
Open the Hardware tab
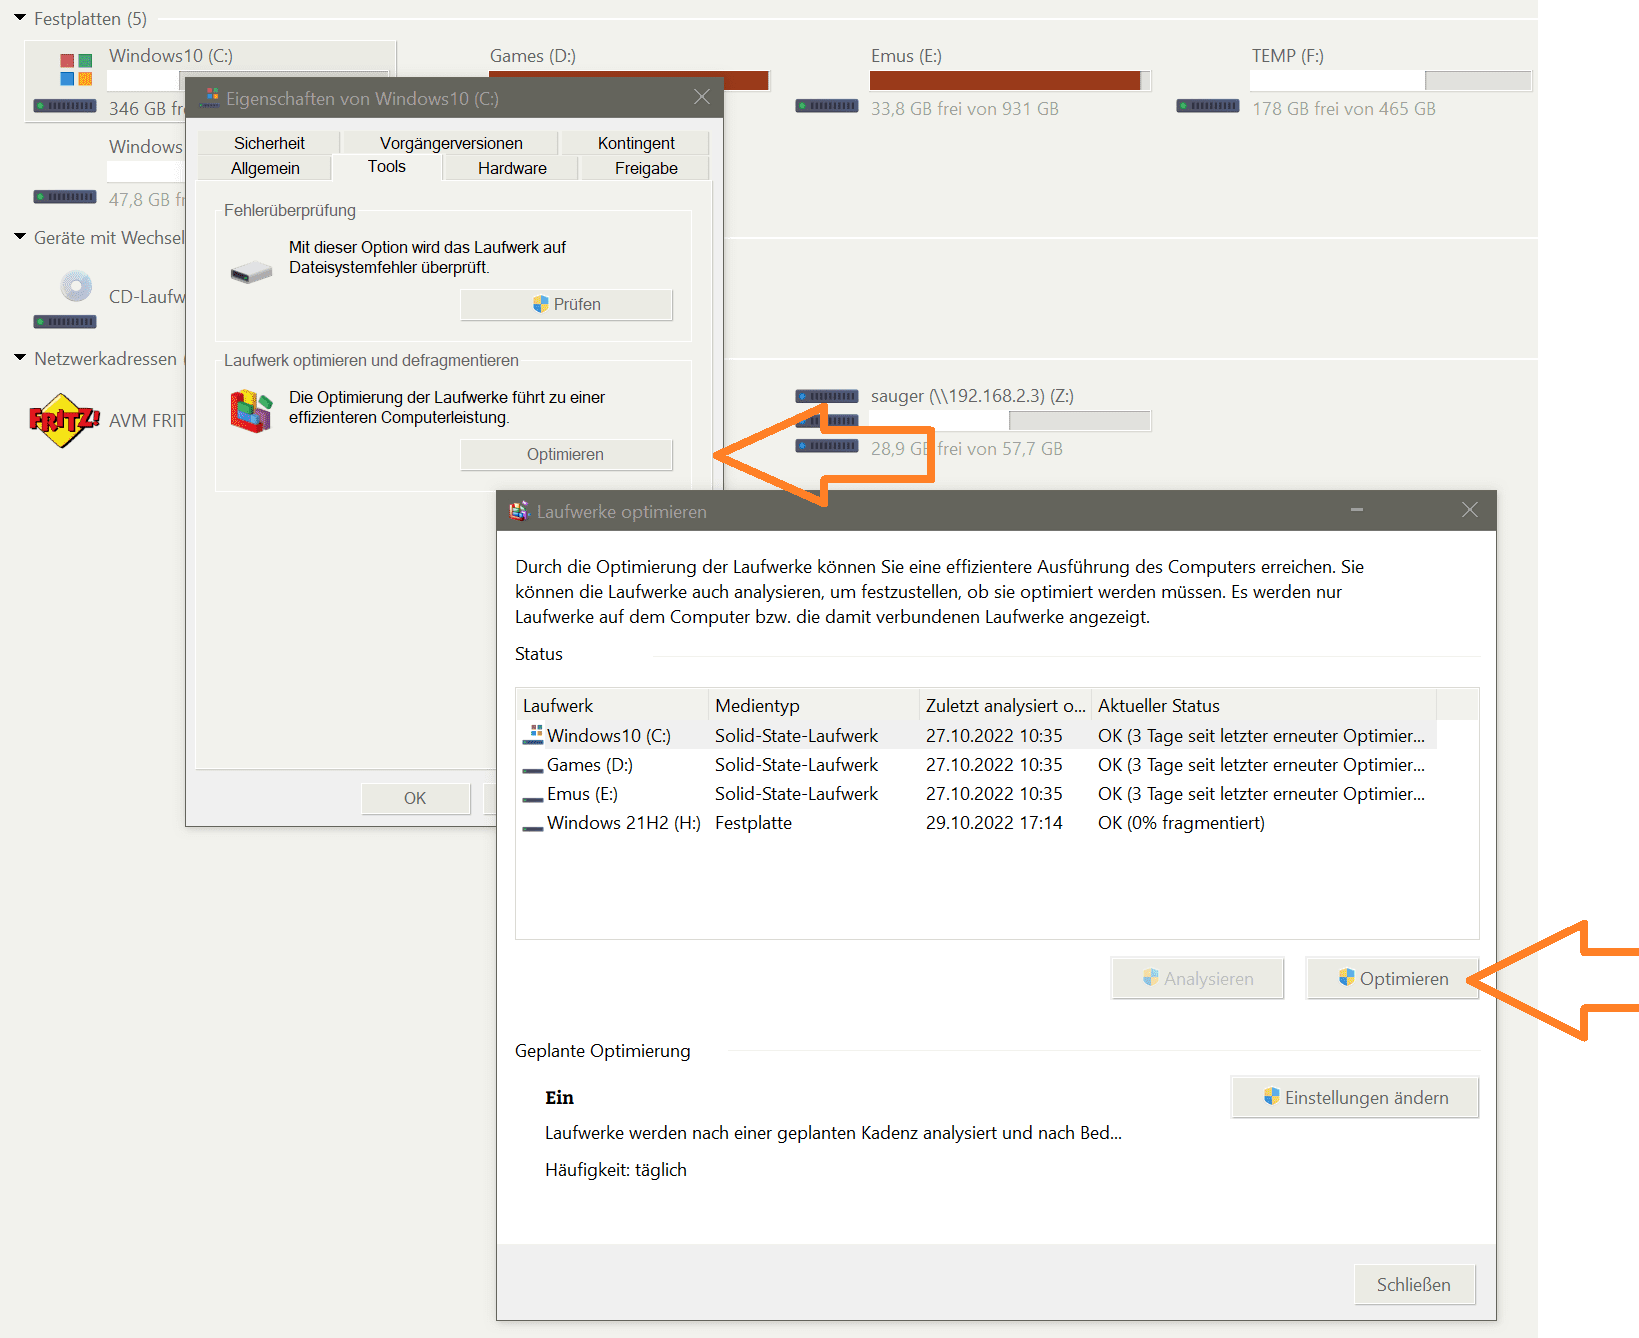click(512, 168)
